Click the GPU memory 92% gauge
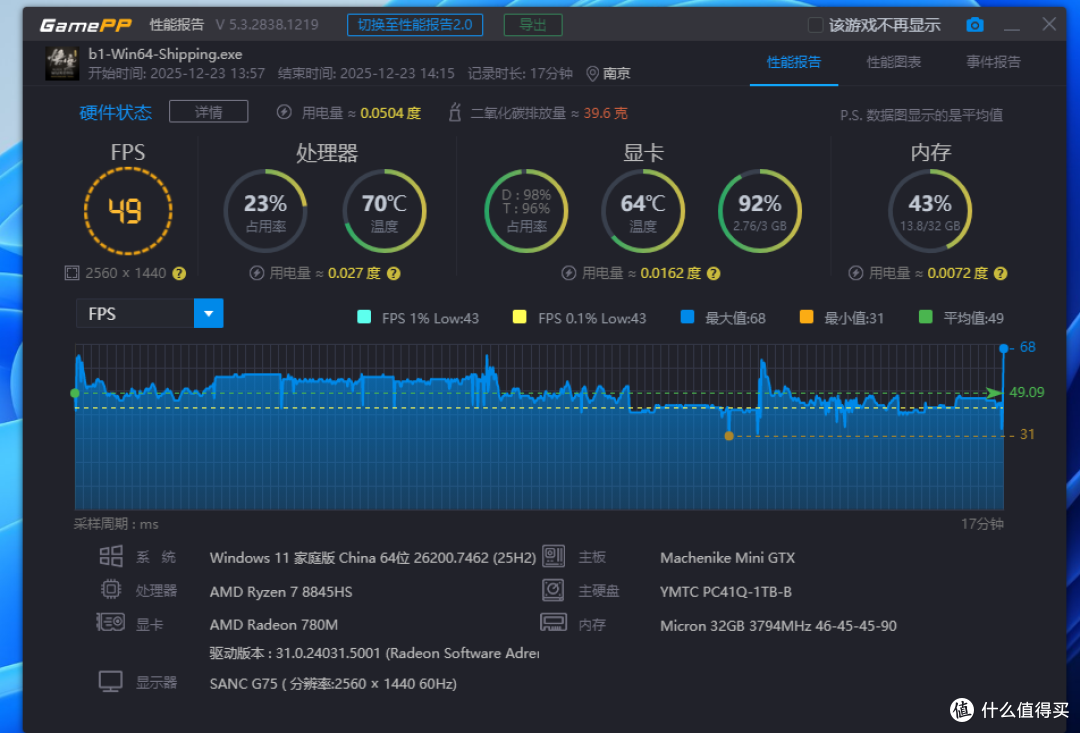Image resolution: width=1080 pixels, height=733 pixels. click(760, 211)
